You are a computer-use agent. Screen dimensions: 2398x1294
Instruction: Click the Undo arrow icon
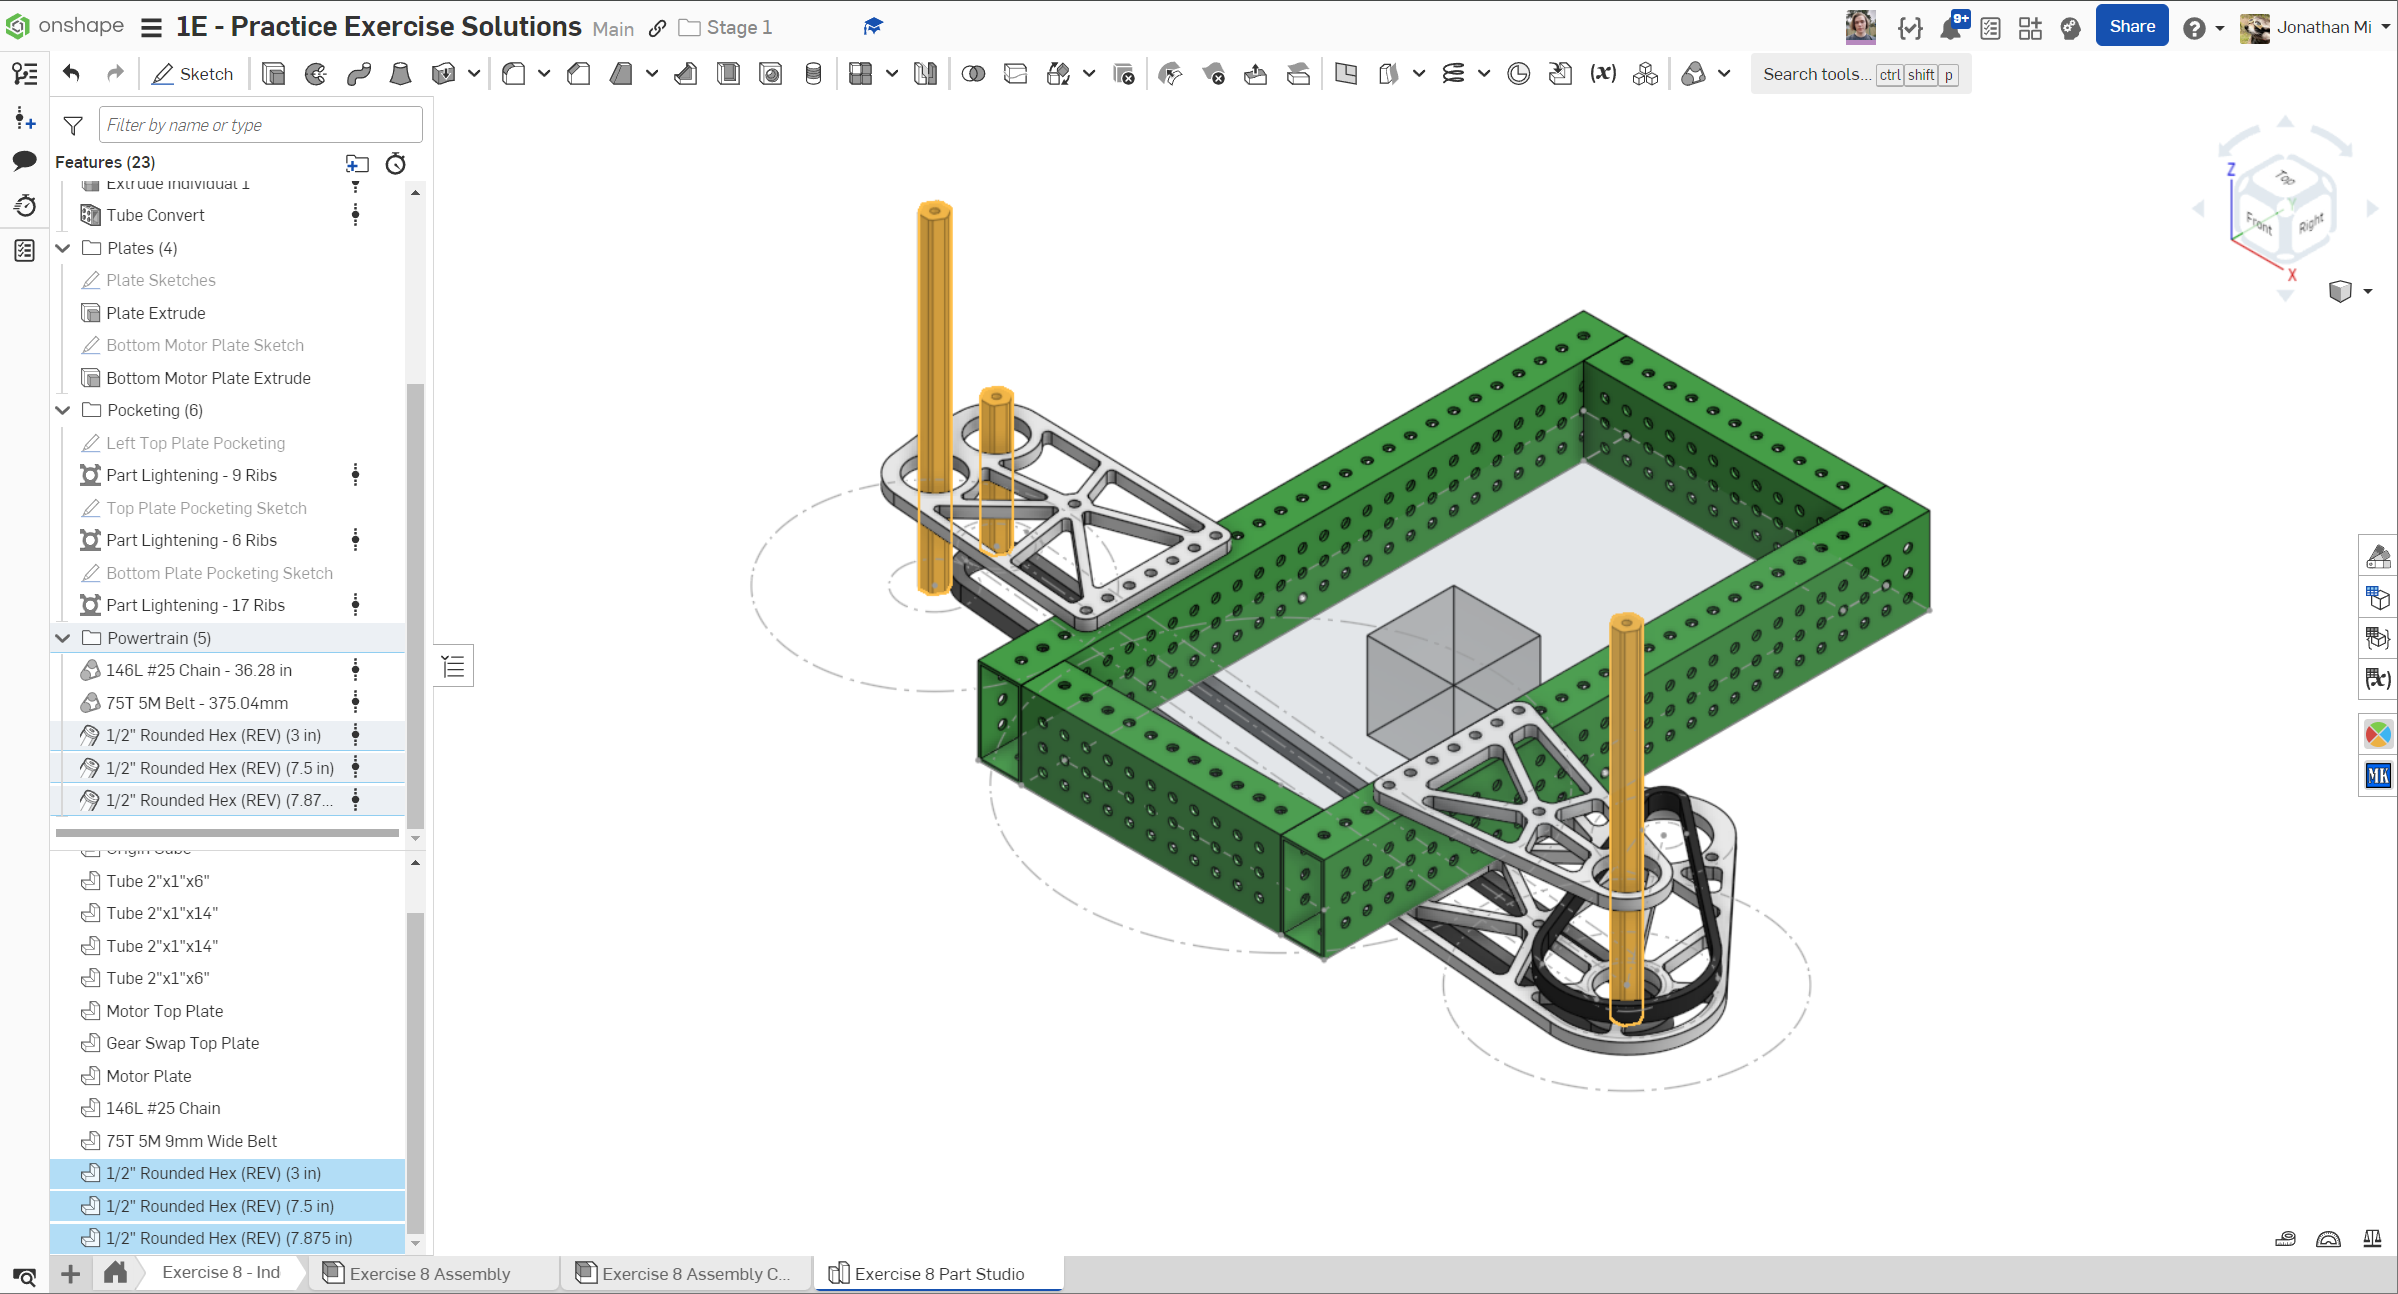point(71,73)
